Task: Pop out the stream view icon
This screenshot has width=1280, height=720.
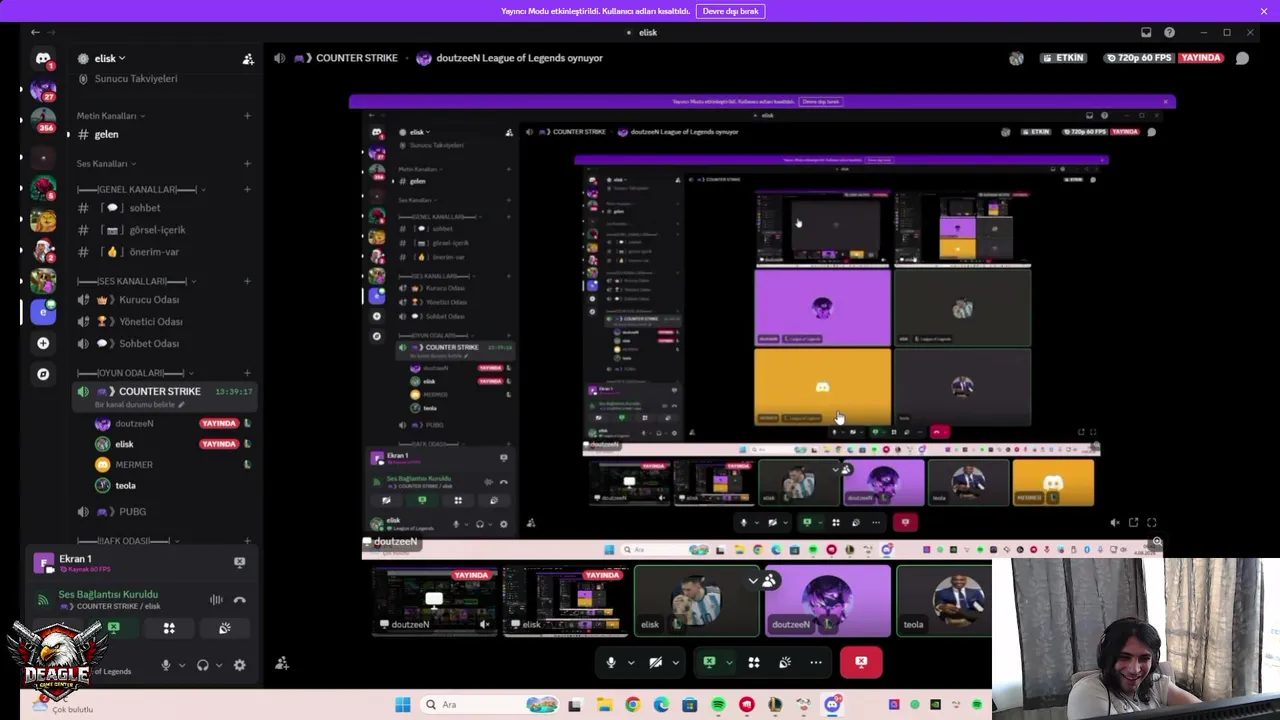Action: pyautogui.click(x=1133, y=522)
